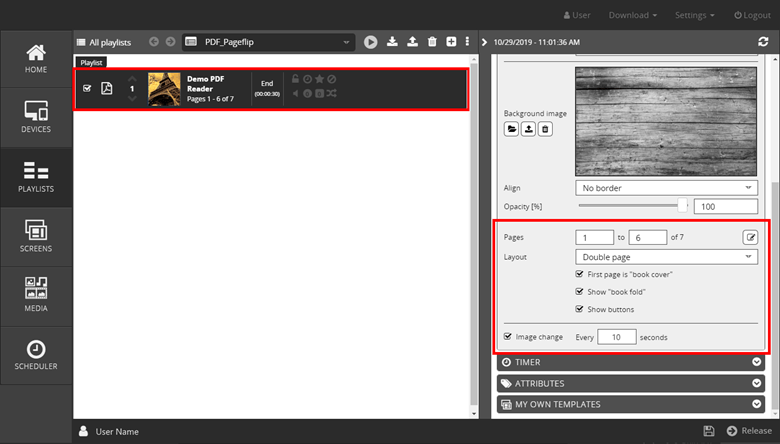Click the Pages start field showing 1
Viewport: 780px width, 444px height.
pos(594,238)
